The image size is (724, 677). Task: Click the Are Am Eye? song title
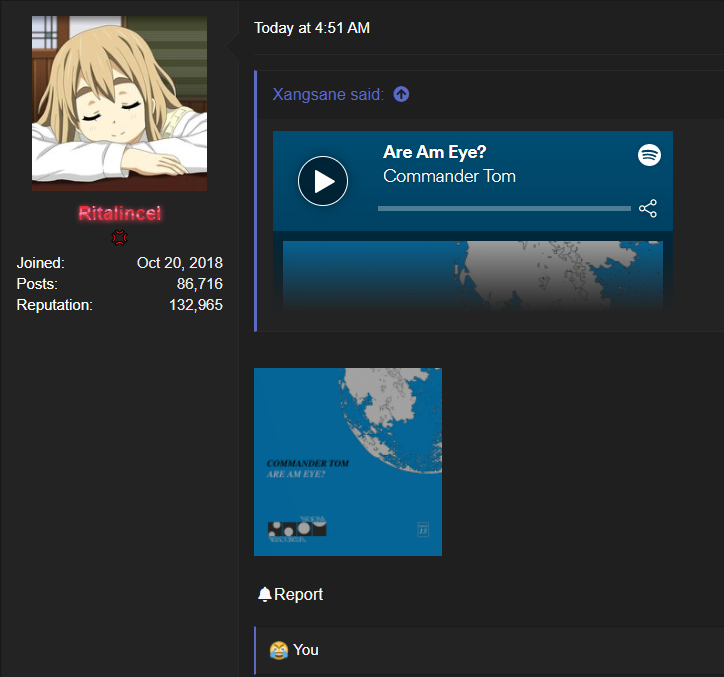(x=434, y=152)
